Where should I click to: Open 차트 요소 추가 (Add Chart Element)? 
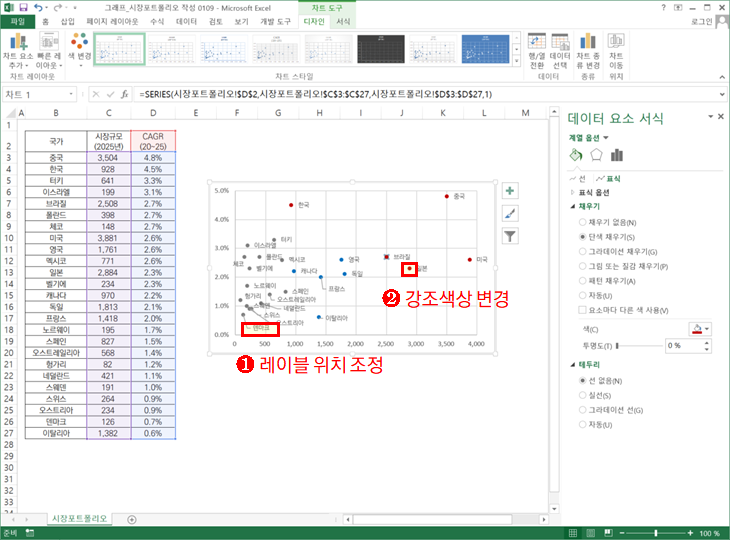pyautogui.click(x=18, y=51)
